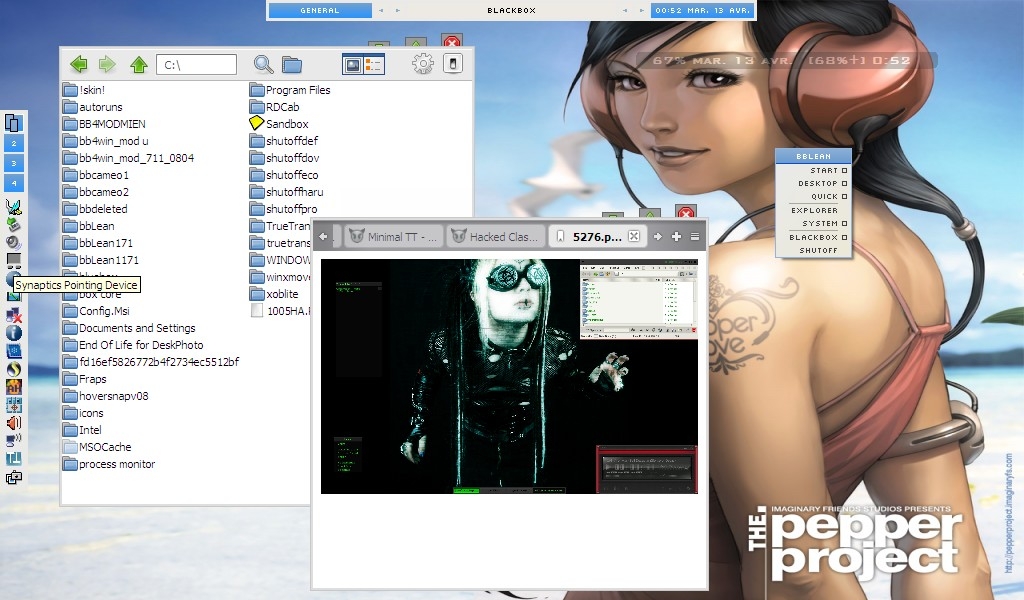Click the grey speaker tray icon
1024x600 pixels.
14,242
